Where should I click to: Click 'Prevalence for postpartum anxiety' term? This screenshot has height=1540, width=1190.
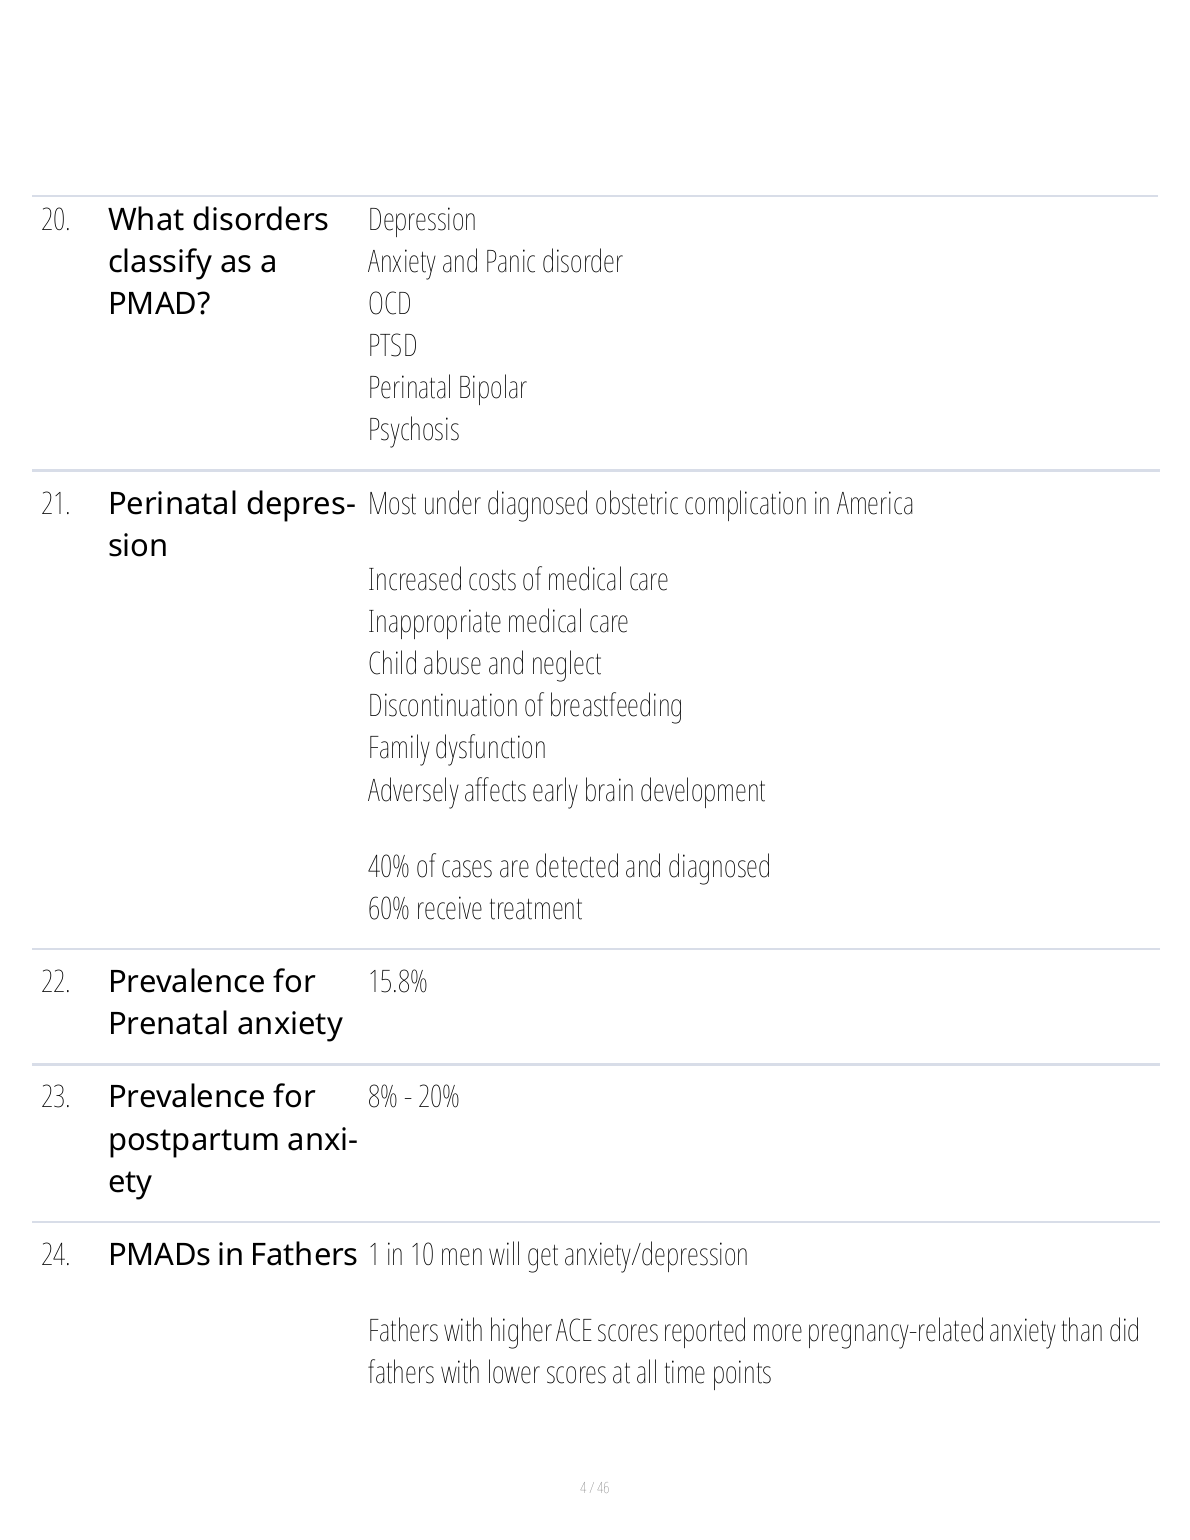[x=231, y=1139]
